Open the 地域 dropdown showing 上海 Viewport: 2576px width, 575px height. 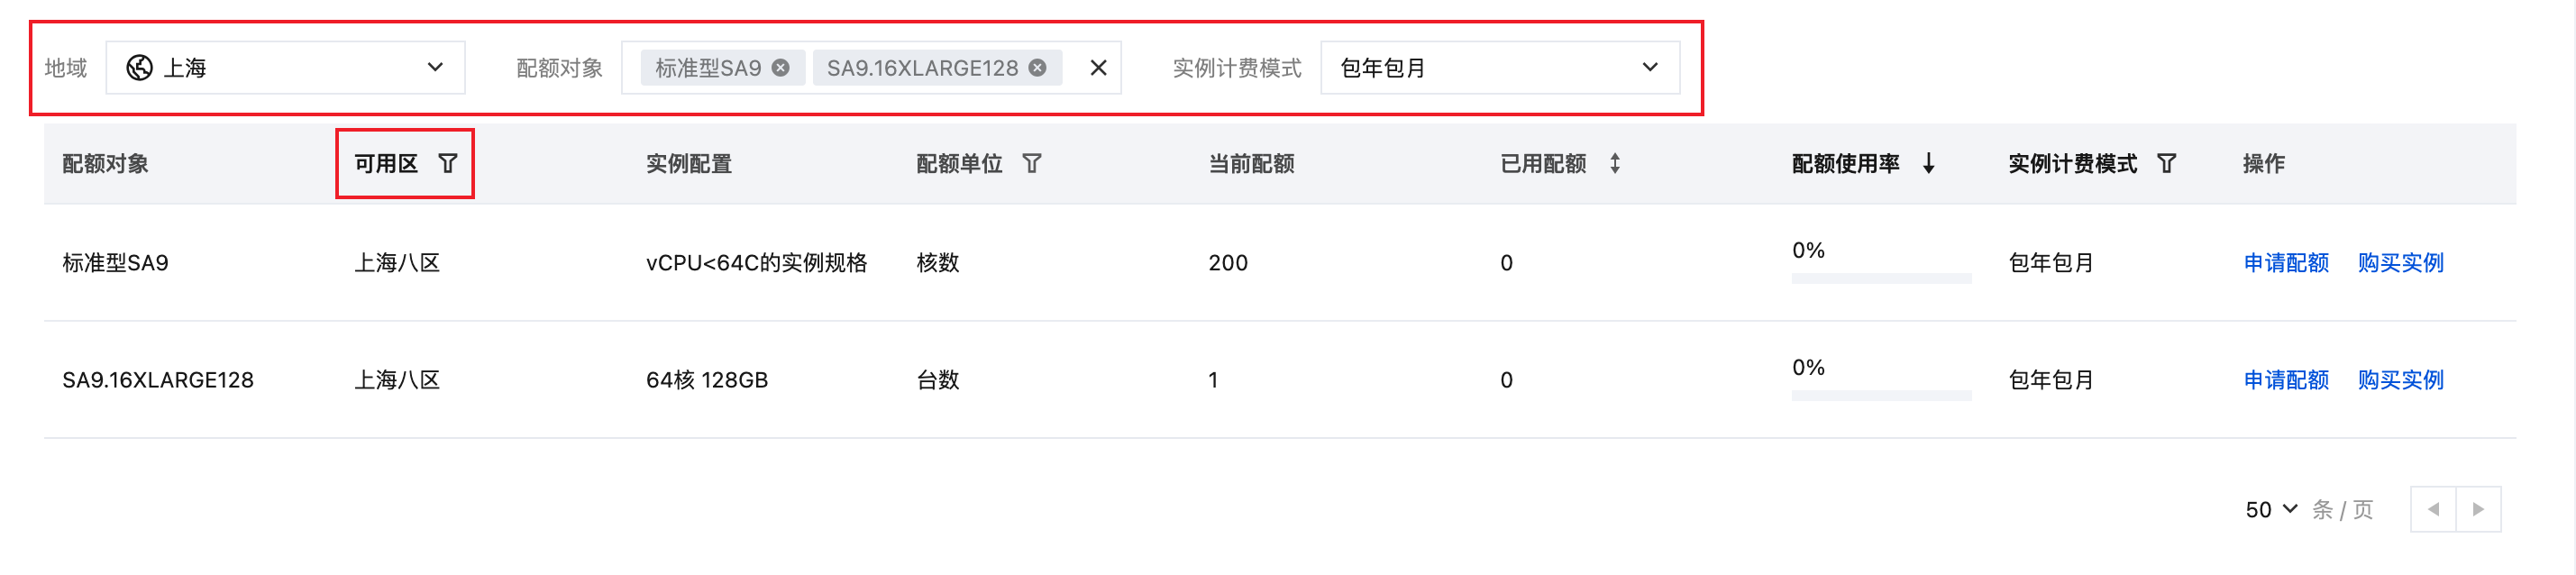[x=285, y=68]
